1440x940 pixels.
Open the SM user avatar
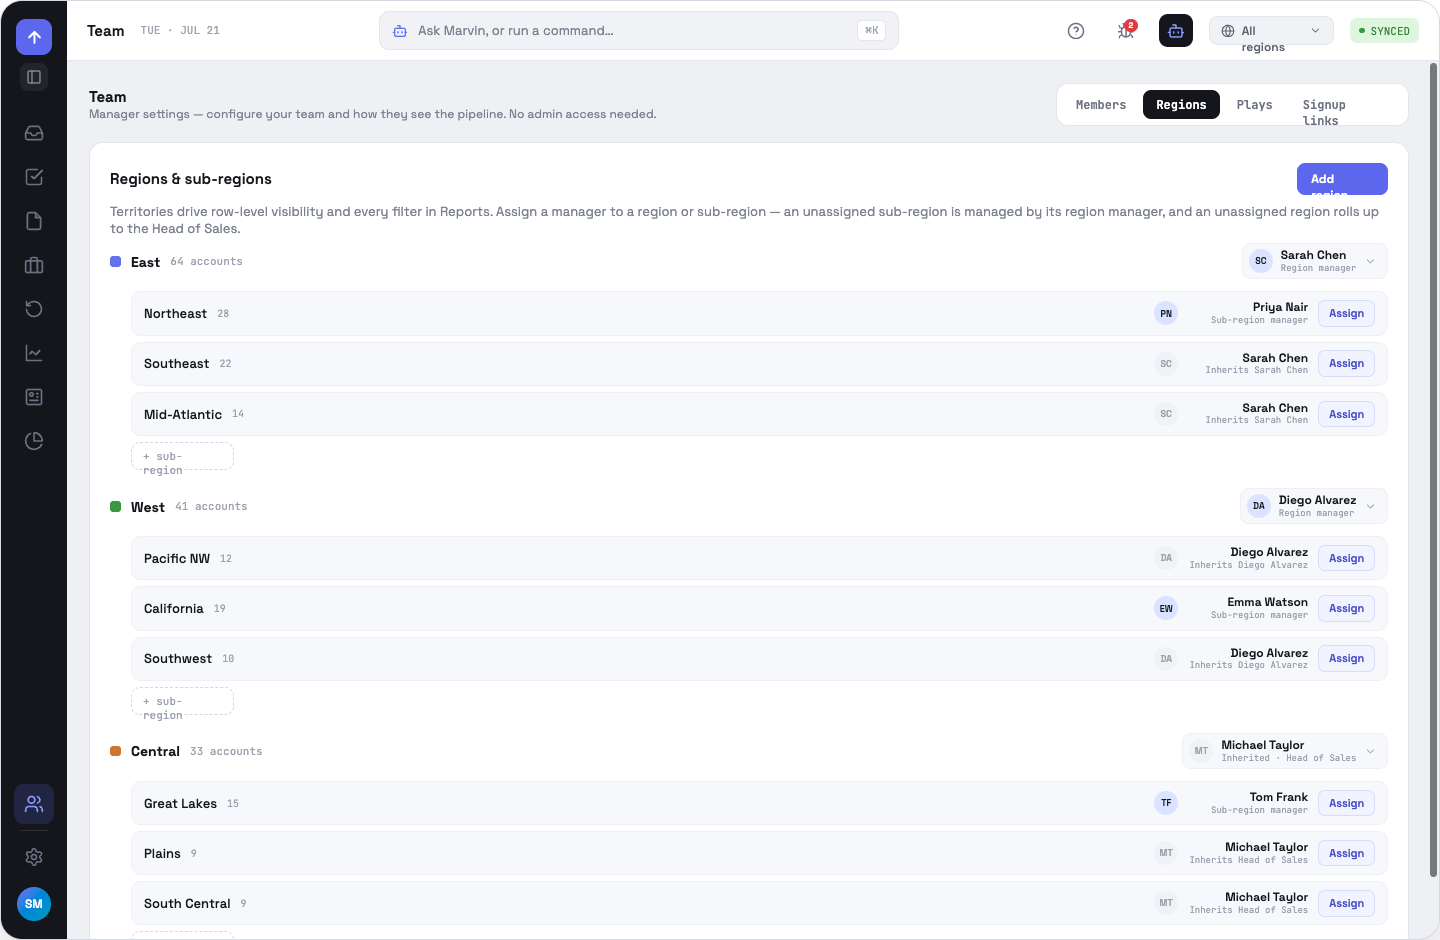tap(34, 904)
